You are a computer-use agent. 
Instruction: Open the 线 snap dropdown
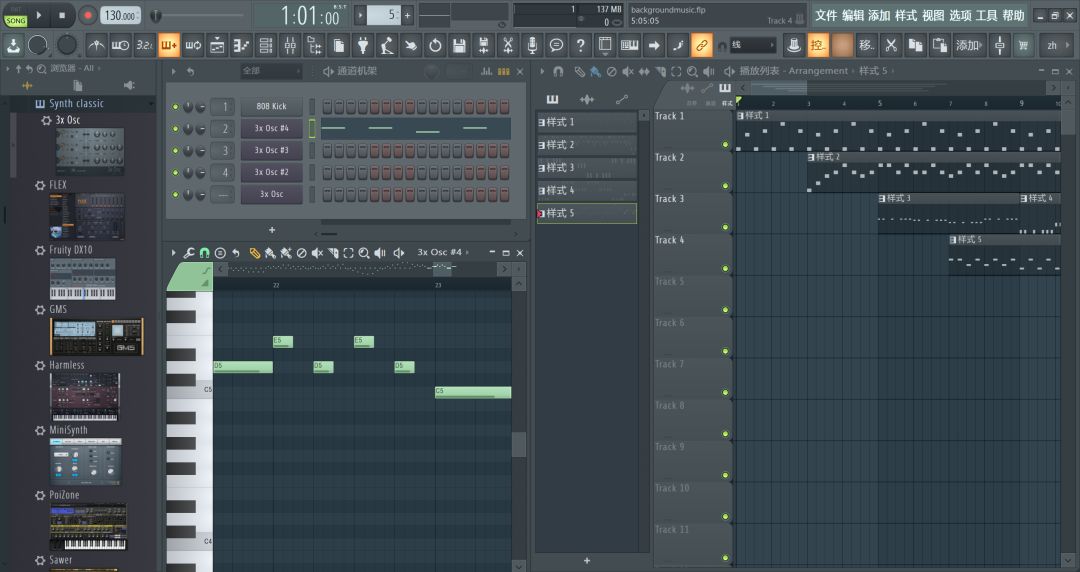[x=752, y=45]
